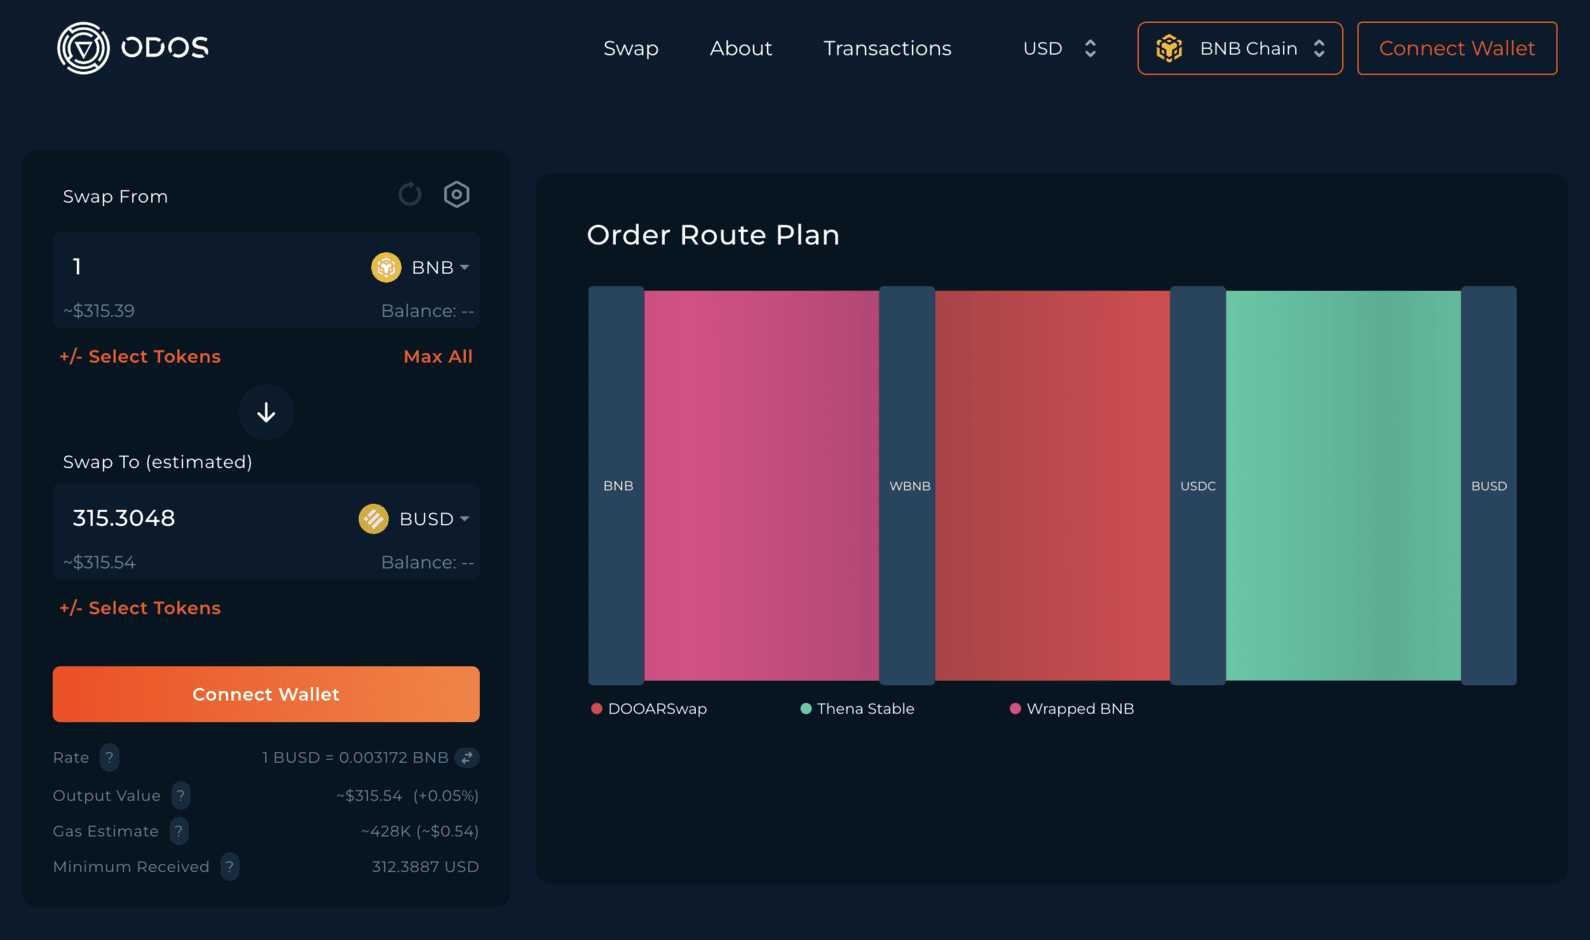Click the ODOS logo icon
This screenshot has height=940, width=1590.
coord(83,48)
